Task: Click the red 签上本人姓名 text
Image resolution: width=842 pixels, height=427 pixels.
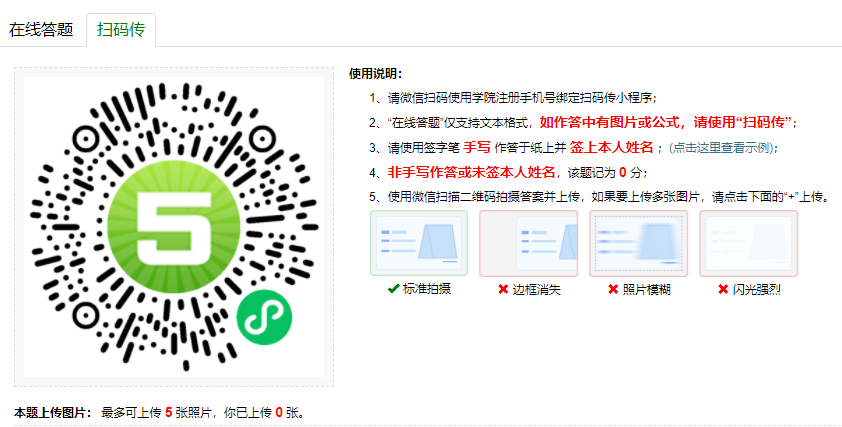Action: (612, 147)
